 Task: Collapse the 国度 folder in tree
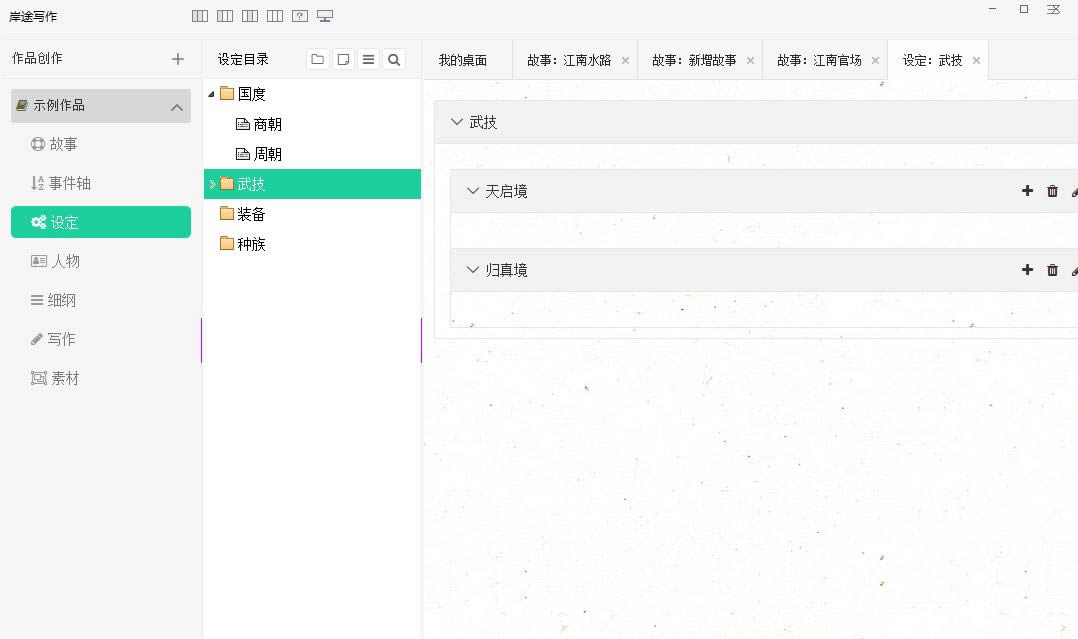click(x=211, y=94)
